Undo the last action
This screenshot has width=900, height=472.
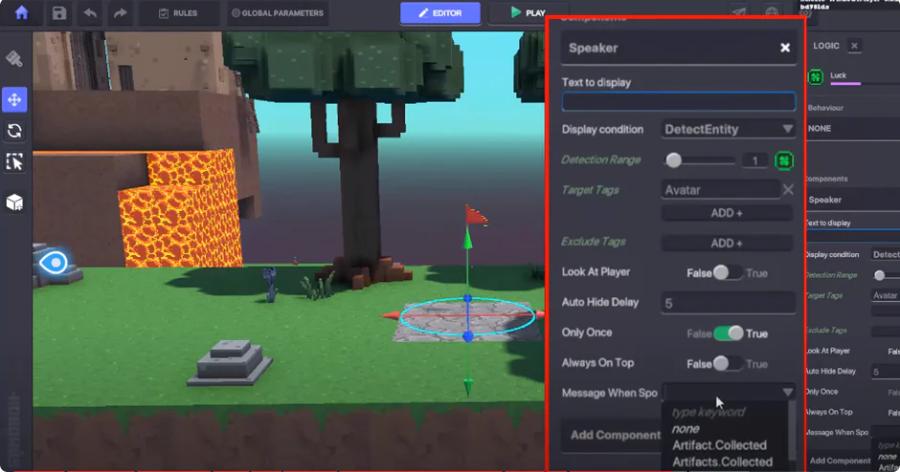(x=90, y=13)
